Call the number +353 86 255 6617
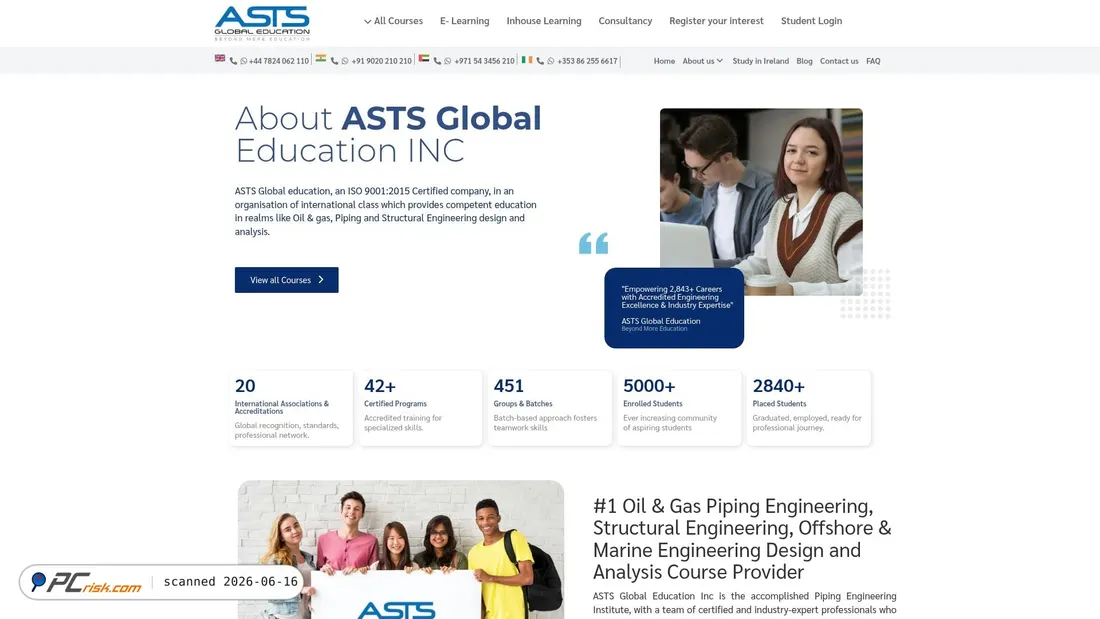 coord(587,61)
